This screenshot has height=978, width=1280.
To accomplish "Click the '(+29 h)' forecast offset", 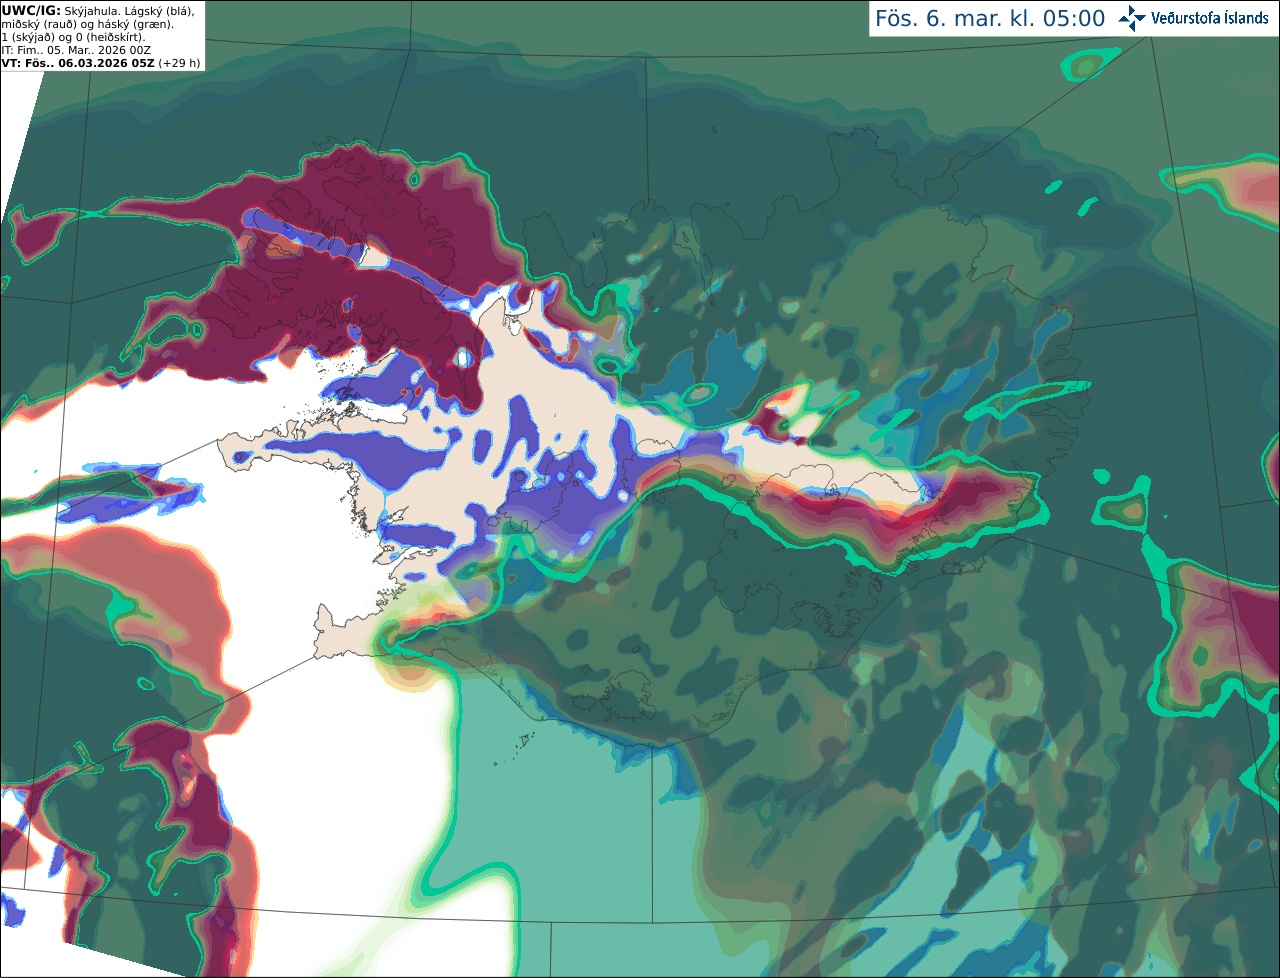I will [x=179, y=63].
